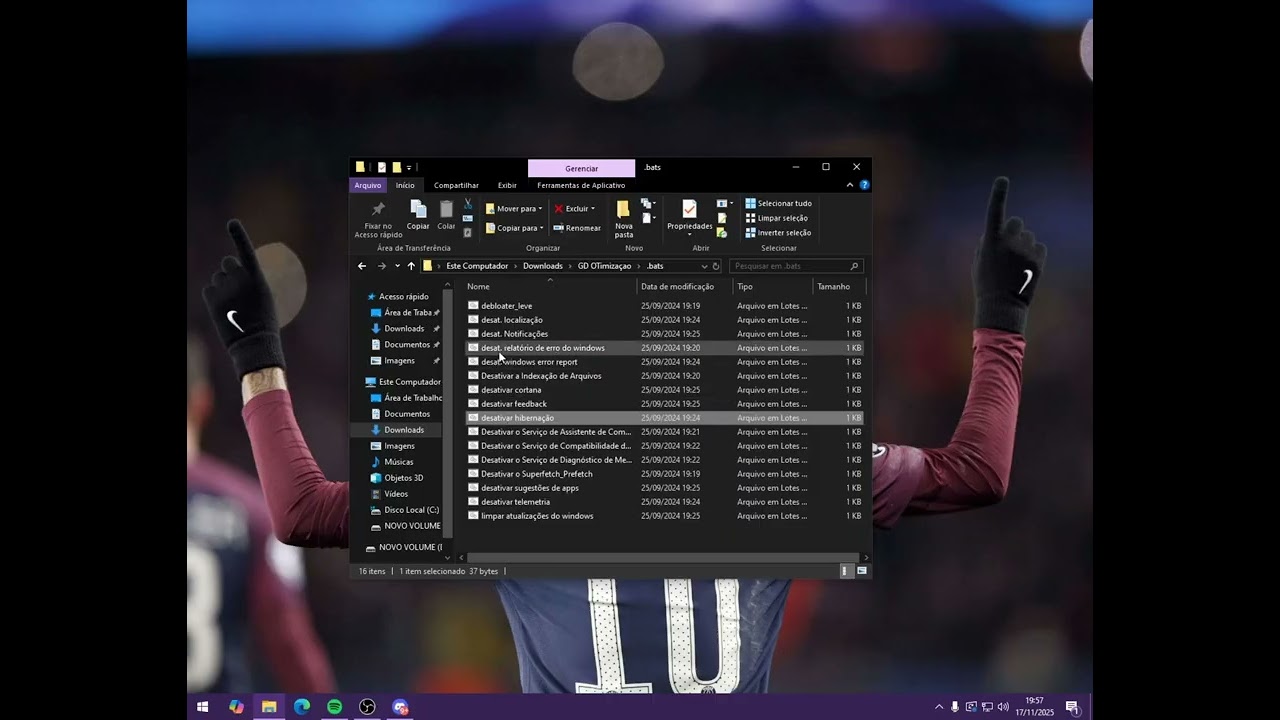
Task: Open the Novo item dropdown in Novo group
Action: 648,204
